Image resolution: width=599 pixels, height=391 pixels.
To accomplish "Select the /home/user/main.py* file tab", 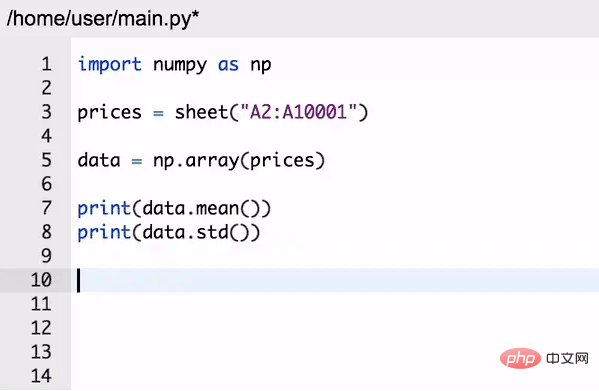I will [103, 18].
